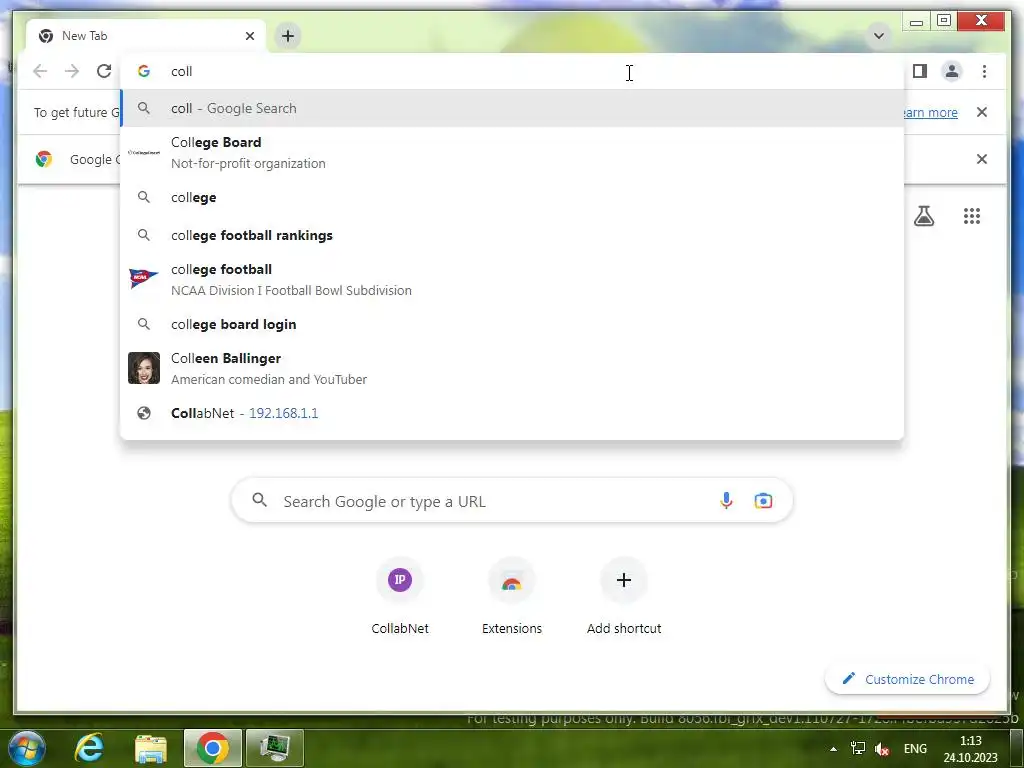The width and height of the screenshot is (1024, 768).
Task: Click the forward navigation arrow
Action: coord(72,71)
